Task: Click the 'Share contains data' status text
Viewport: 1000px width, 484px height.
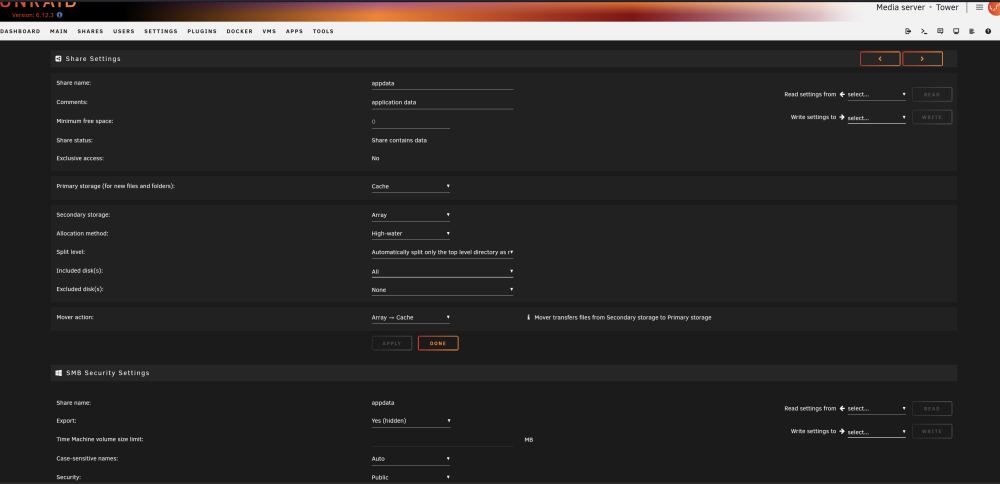Action: click(x=399, y=140)
